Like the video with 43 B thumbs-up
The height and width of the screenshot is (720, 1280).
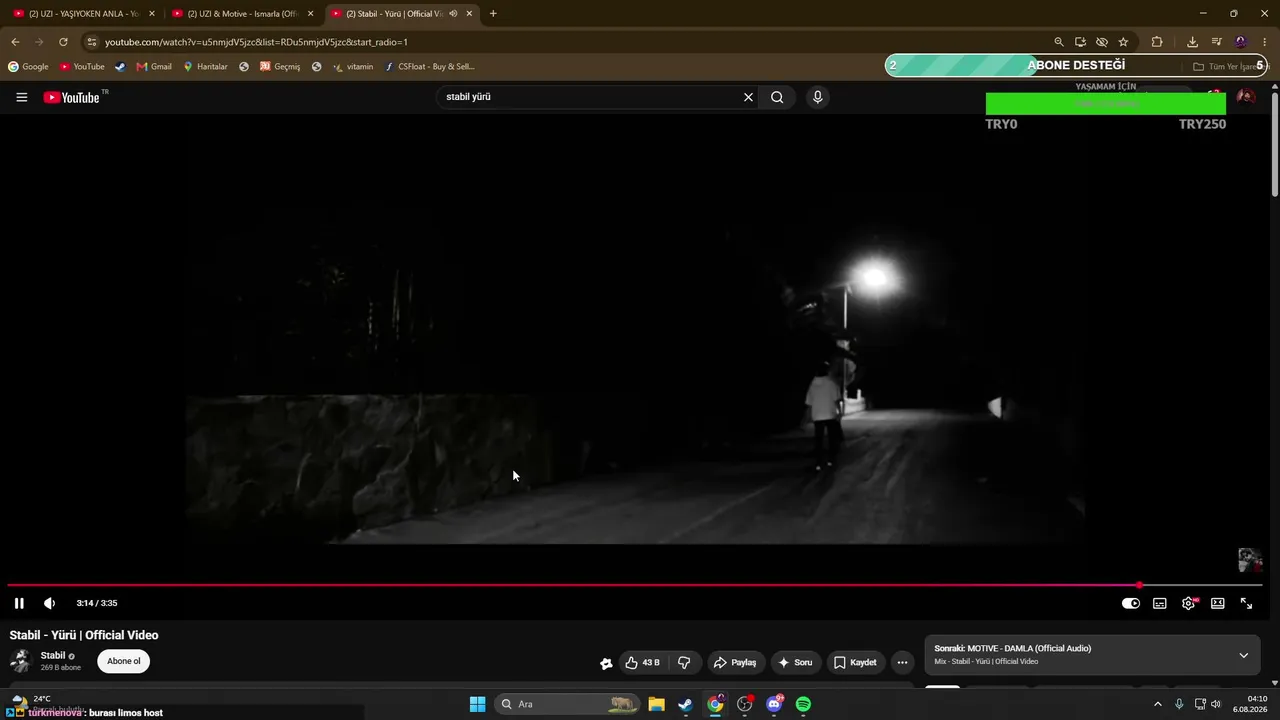point(642,662)
